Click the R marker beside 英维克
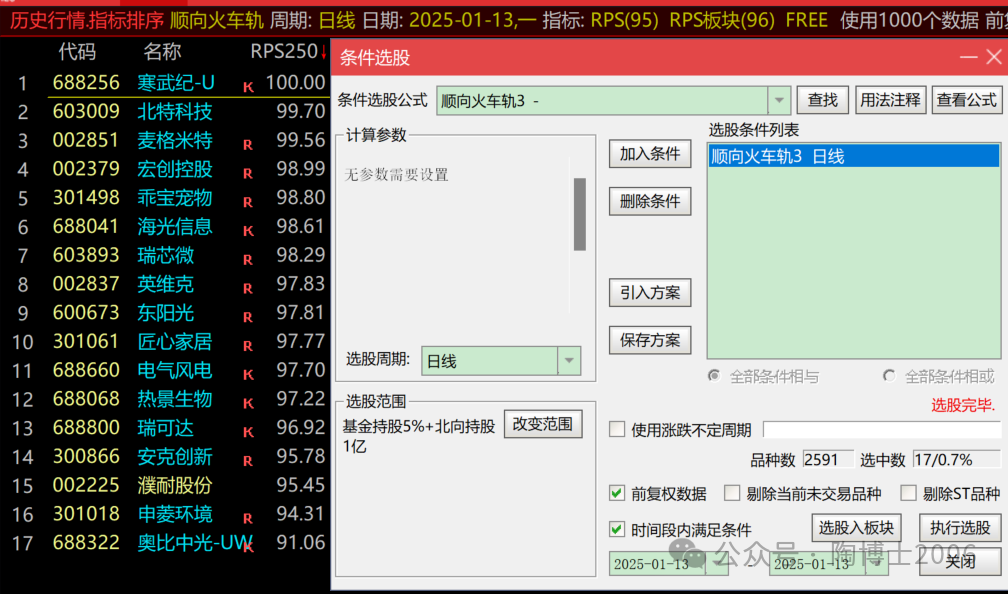Image resolution: width=1008 pixels, height=594 pixels. pyautogui.click(x=248, y=289)
